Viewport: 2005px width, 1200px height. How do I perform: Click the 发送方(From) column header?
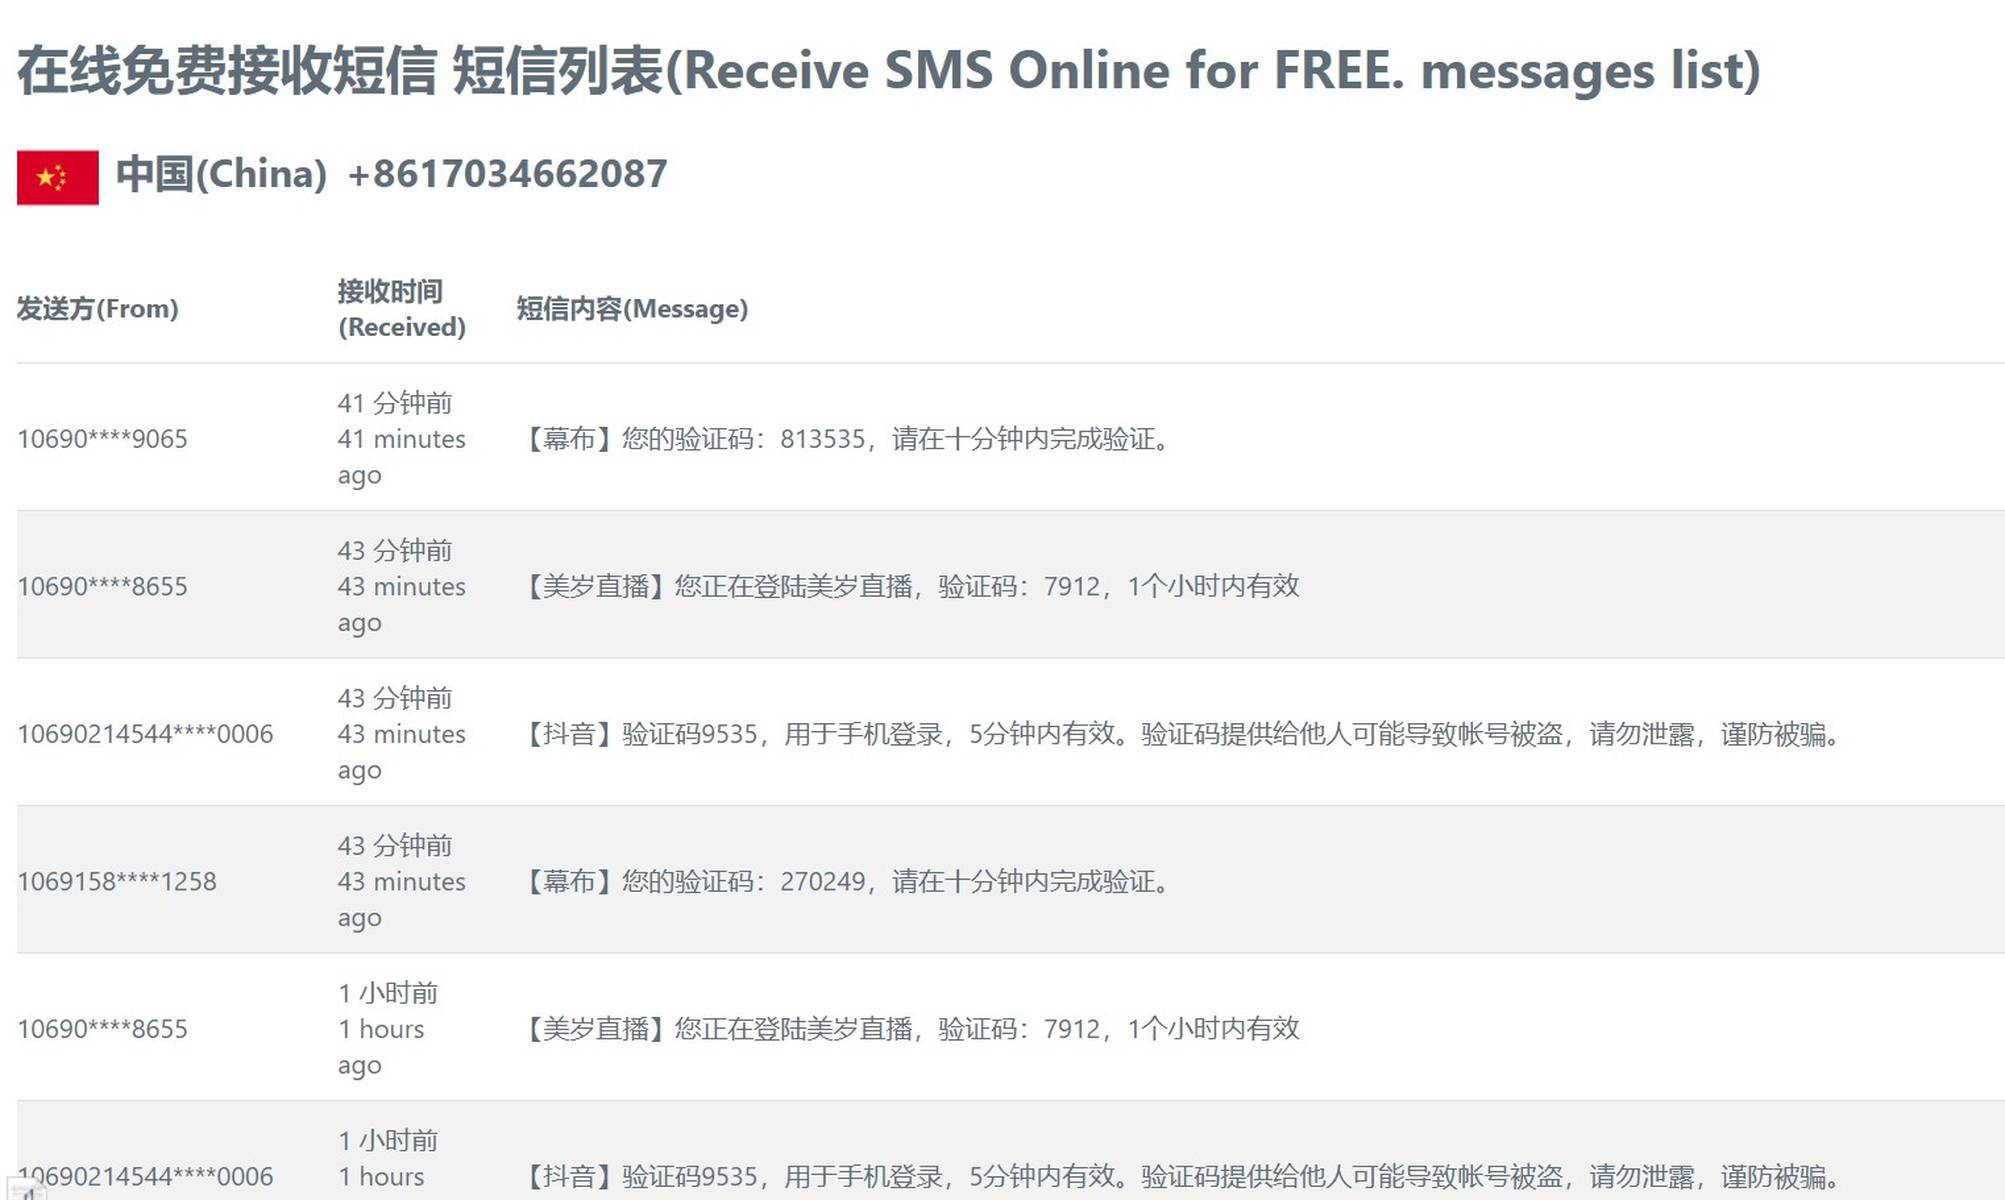point(97,309)
